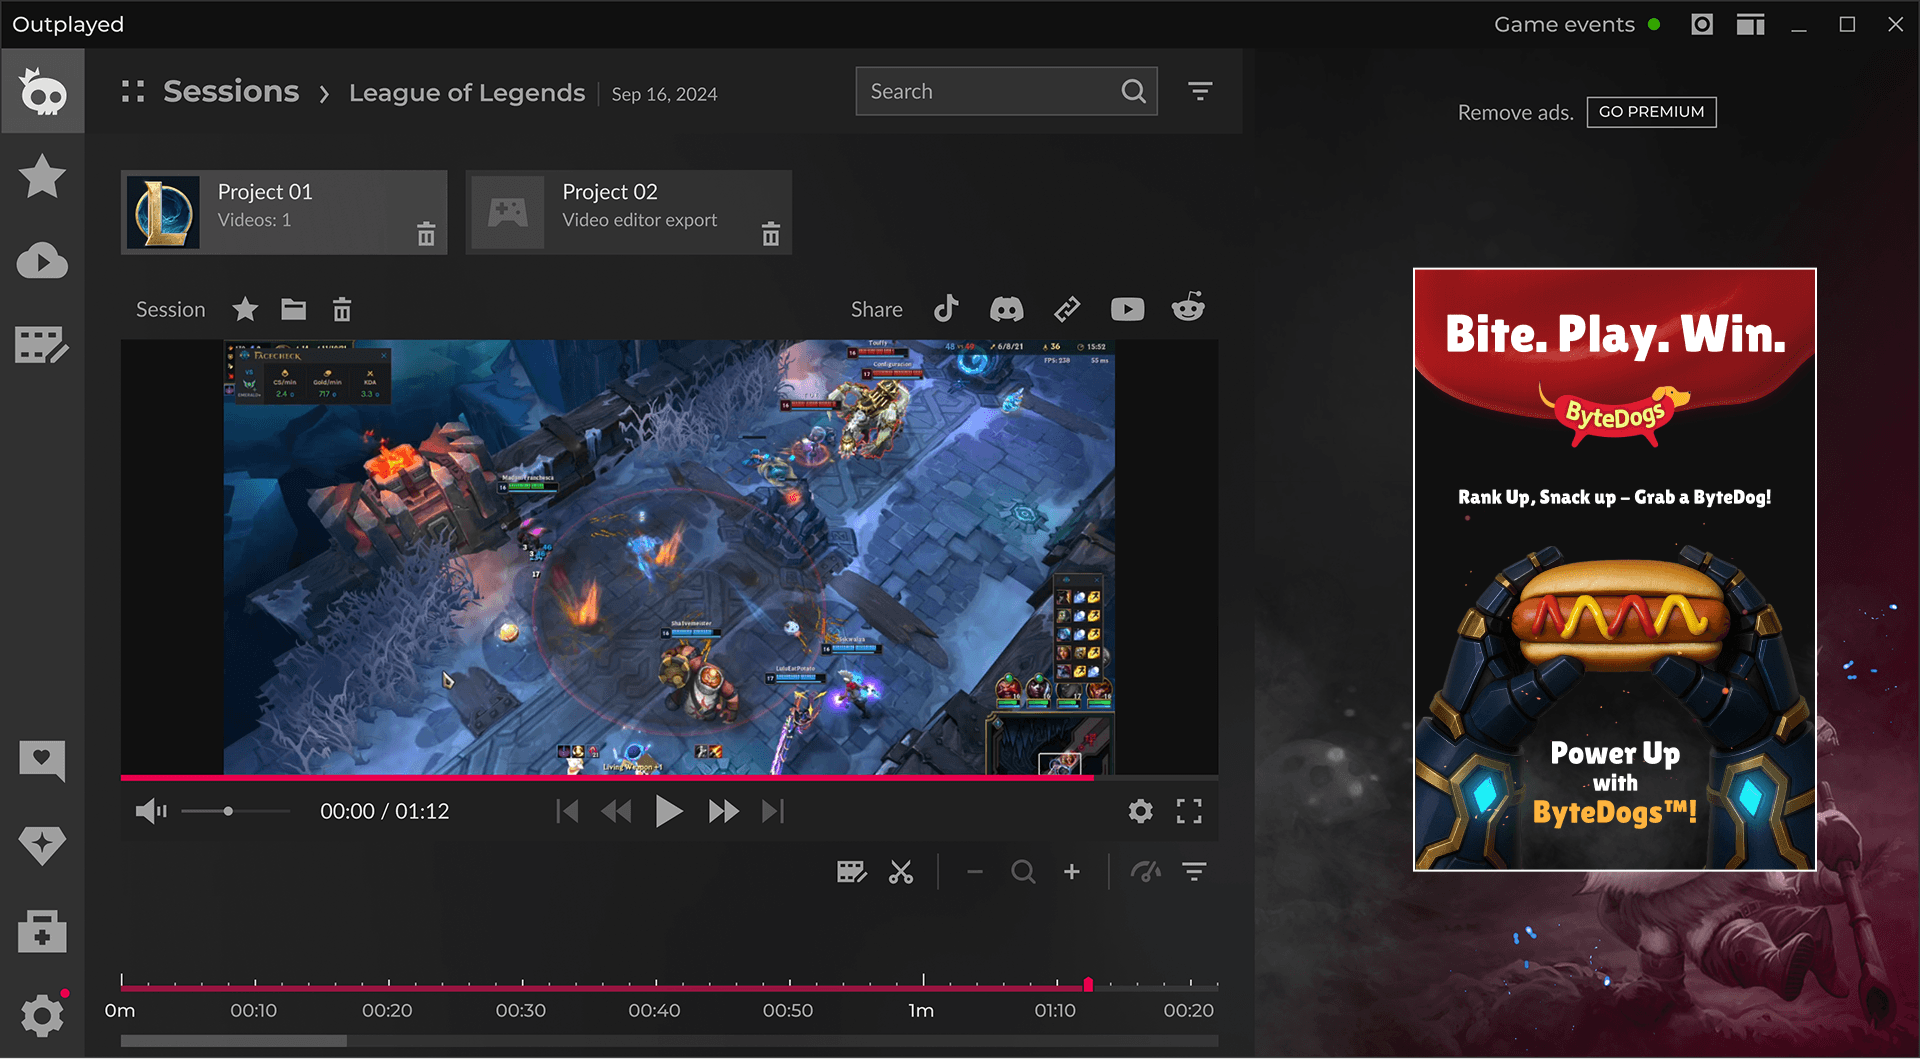Click the gameplay video preview
This screenshot has width=1920, height=1059.
point(669,557)
